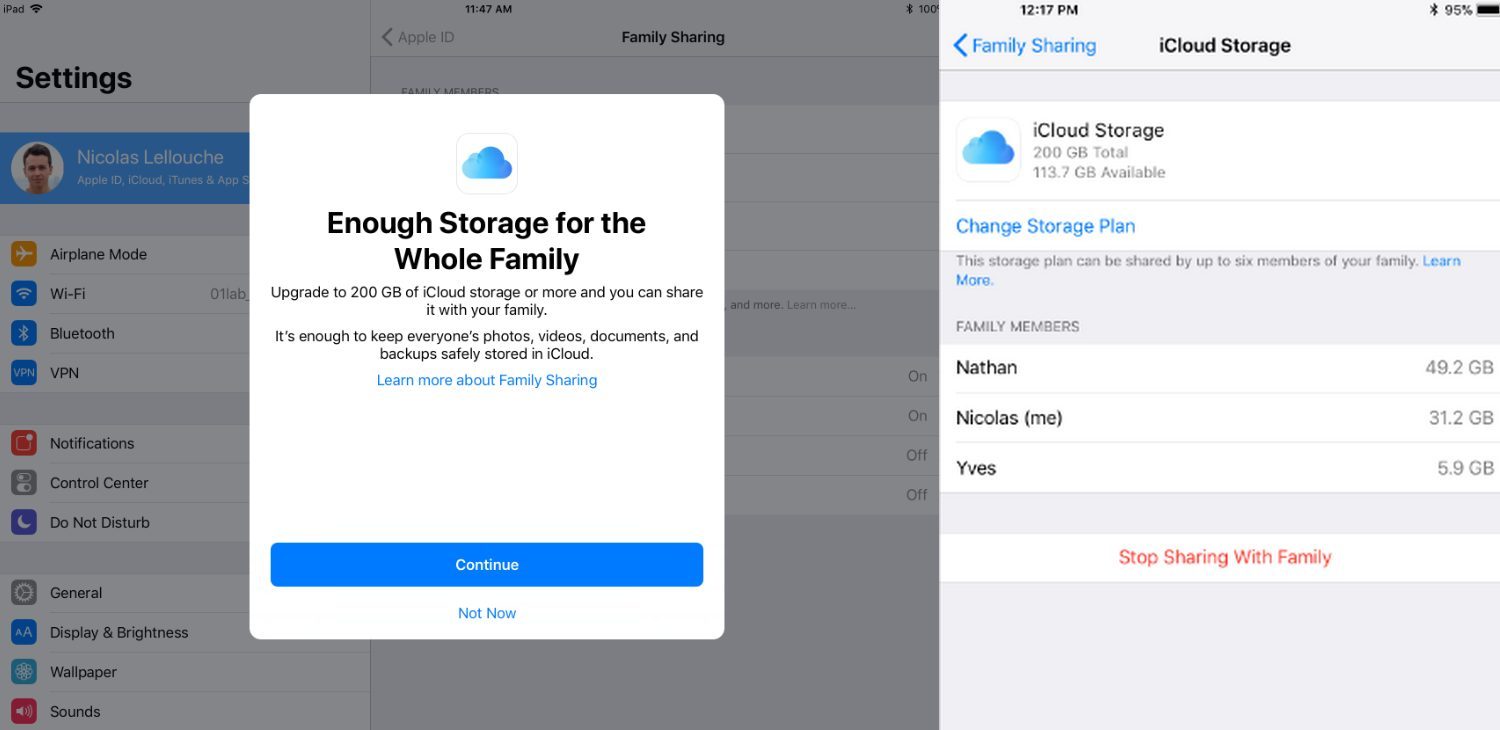1500x730 pixels.
Task: Open Bluetooth settings row
Action: pos(125,333)
